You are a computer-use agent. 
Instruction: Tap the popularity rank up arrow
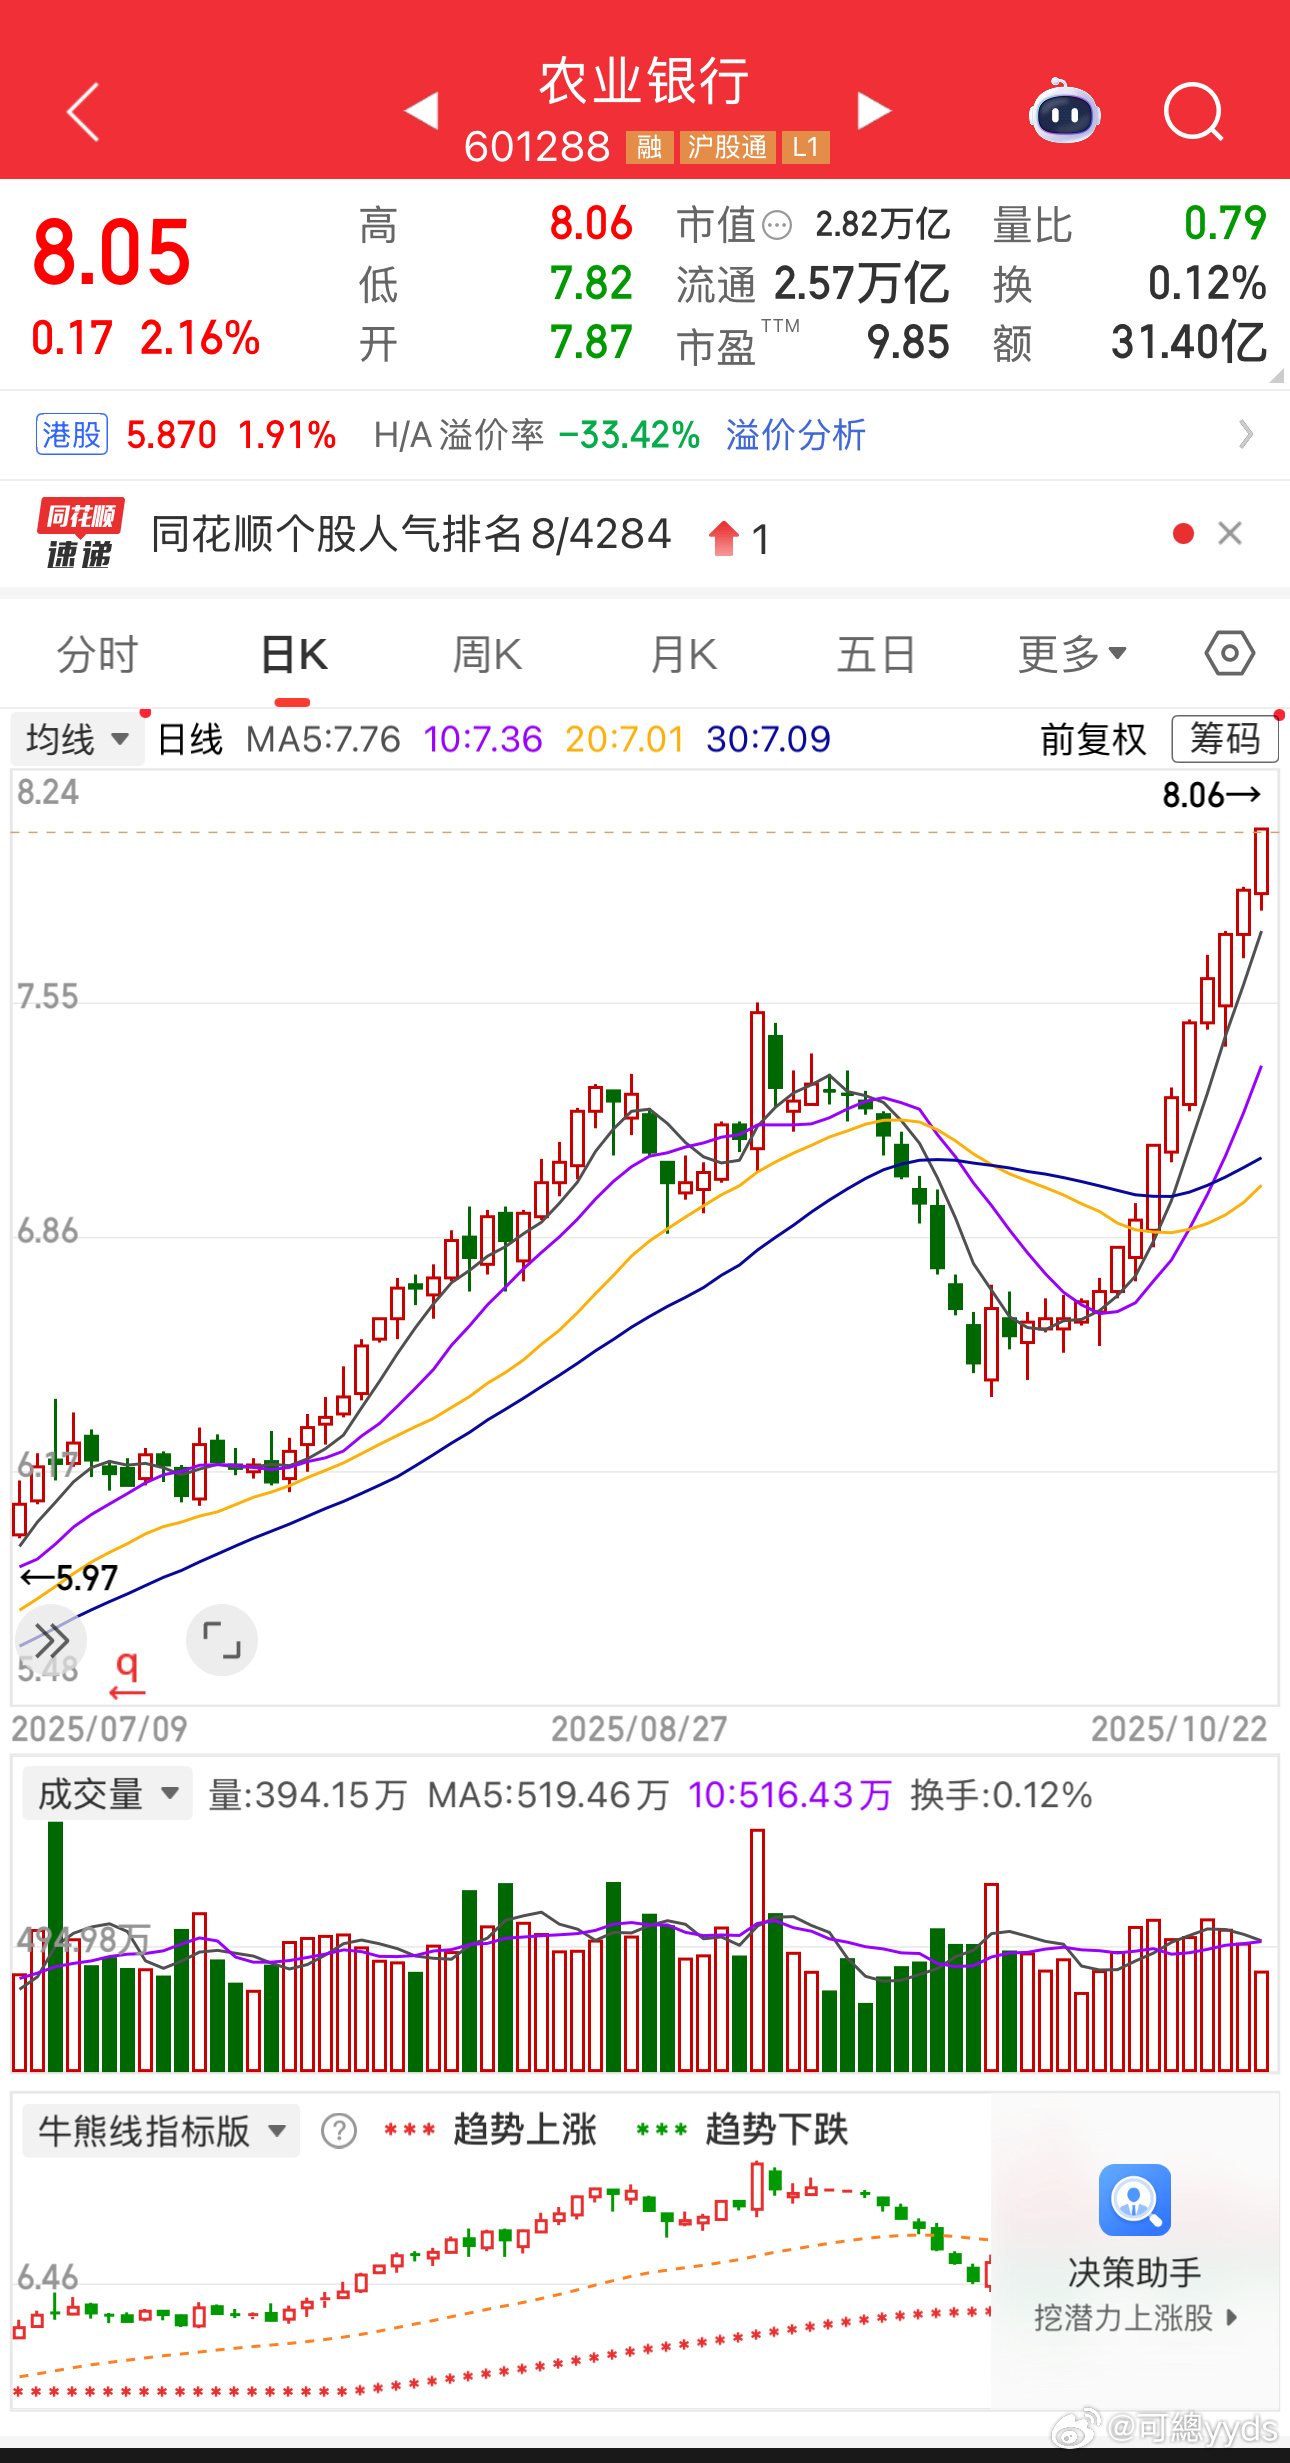[723, 537]
